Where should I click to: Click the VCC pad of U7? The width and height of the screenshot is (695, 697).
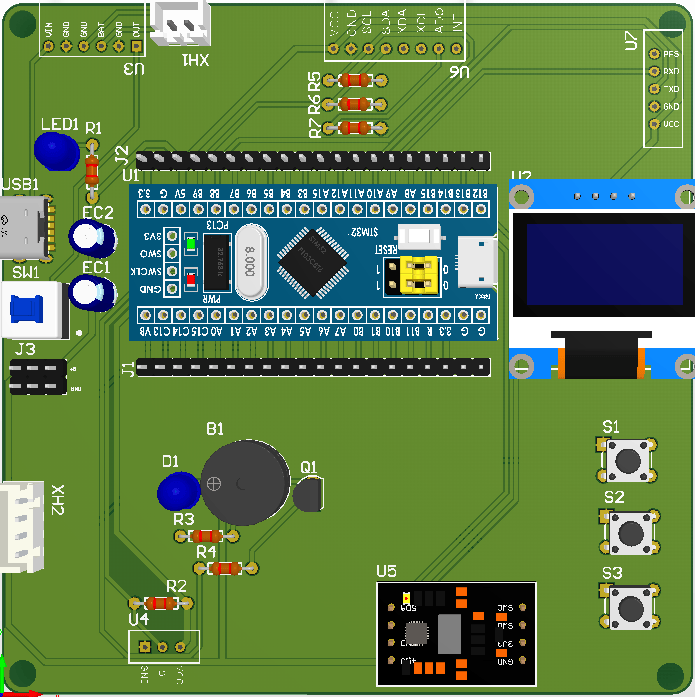coord(654,124)
